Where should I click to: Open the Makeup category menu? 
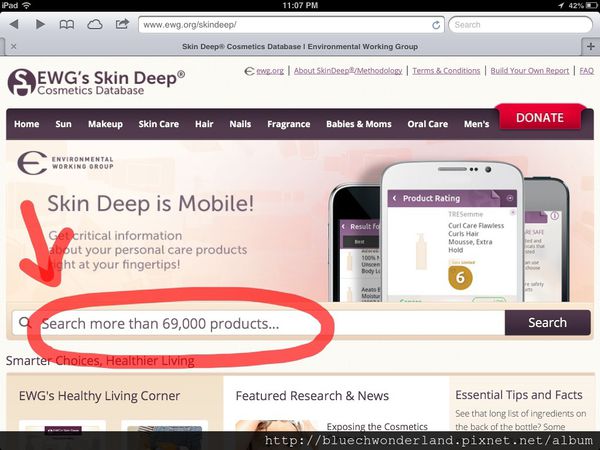click(105, 124)
